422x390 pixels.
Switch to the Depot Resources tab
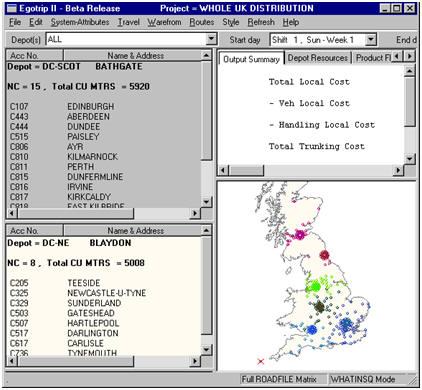318,58
